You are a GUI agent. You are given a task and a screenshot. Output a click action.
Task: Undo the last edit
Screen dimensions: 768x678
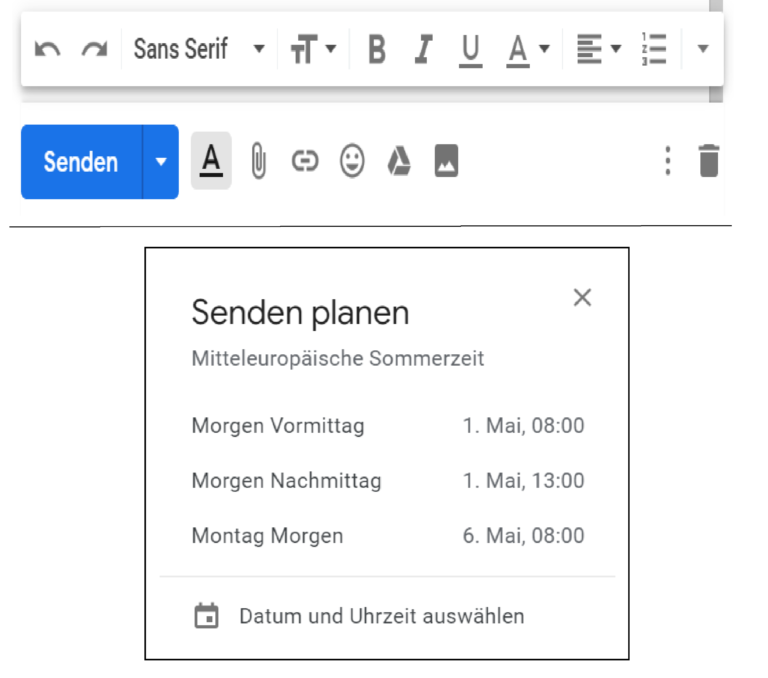tap(47, 49)
